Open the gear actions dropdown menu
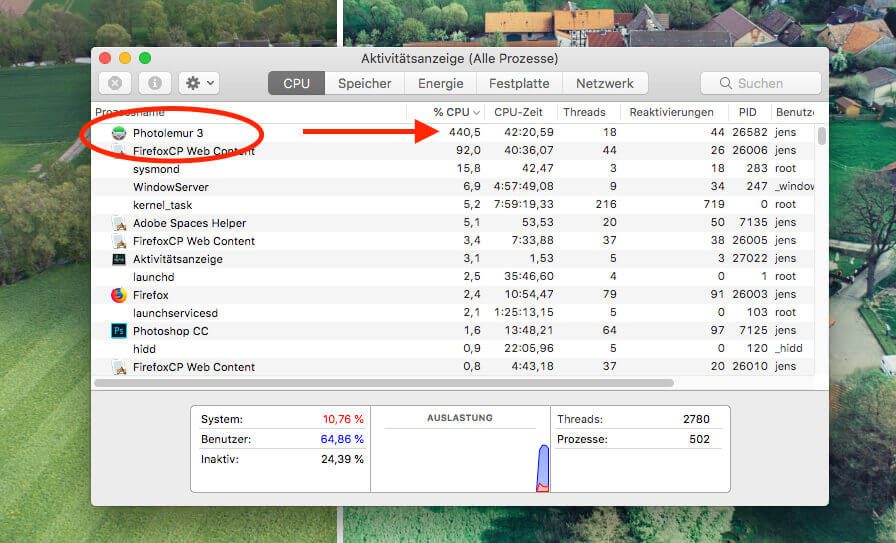896x543 pixels. point(199,83)
